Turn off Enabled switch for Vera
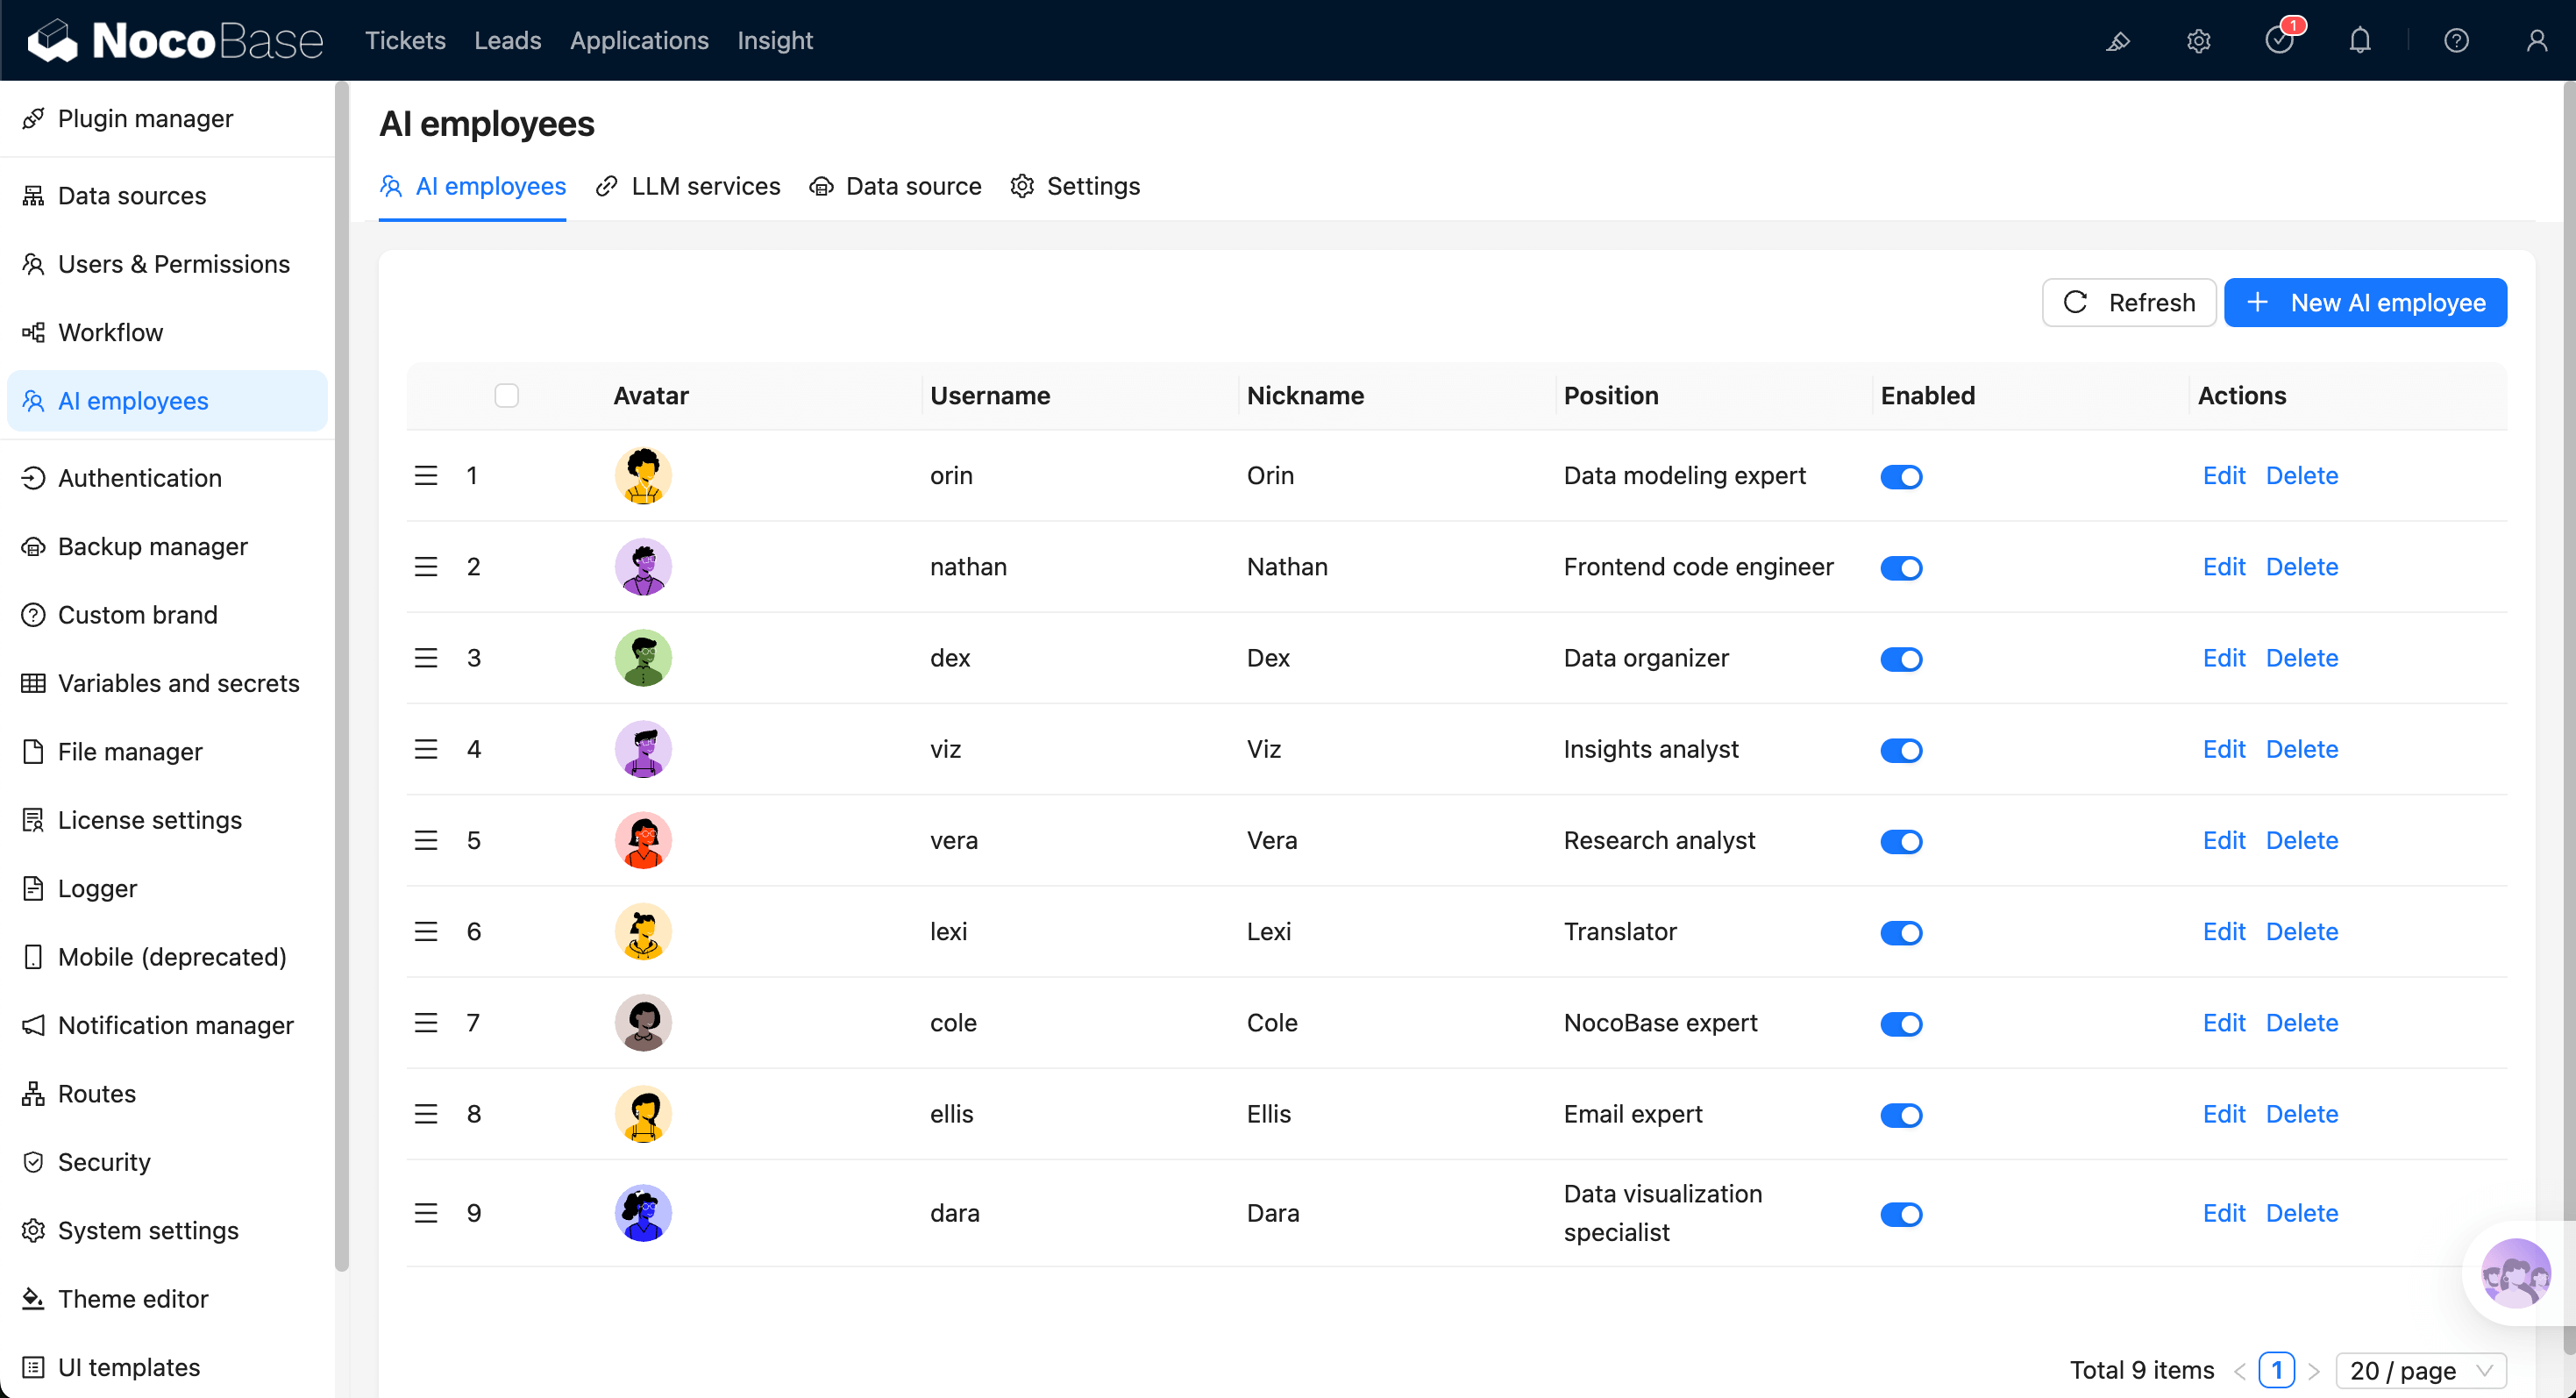Screen dimensions: 2576x1398 pyautogui.click(x=1900, y=842)
